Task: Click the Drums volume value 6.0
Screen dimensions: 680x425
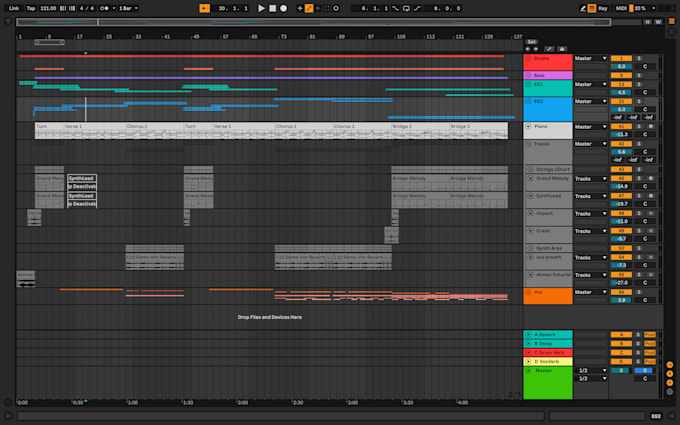Action: tap(621, 66)
